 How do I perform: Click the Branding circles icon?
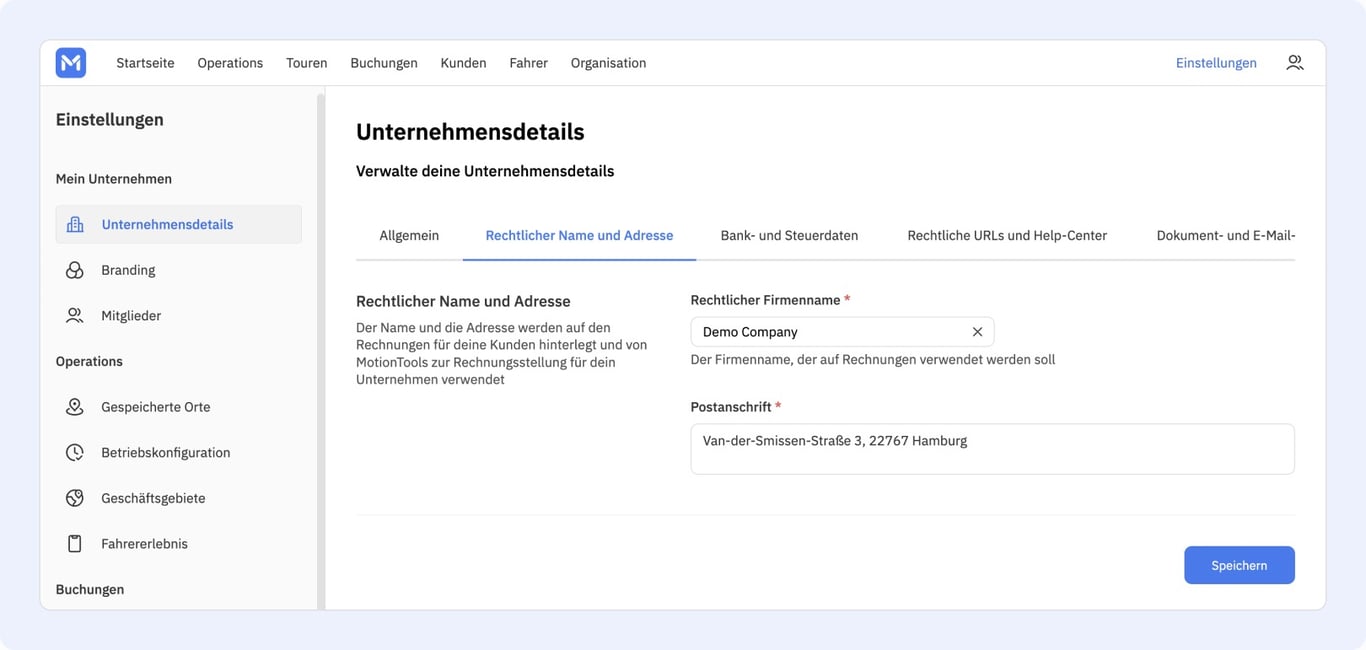click(x=75, y=270)
